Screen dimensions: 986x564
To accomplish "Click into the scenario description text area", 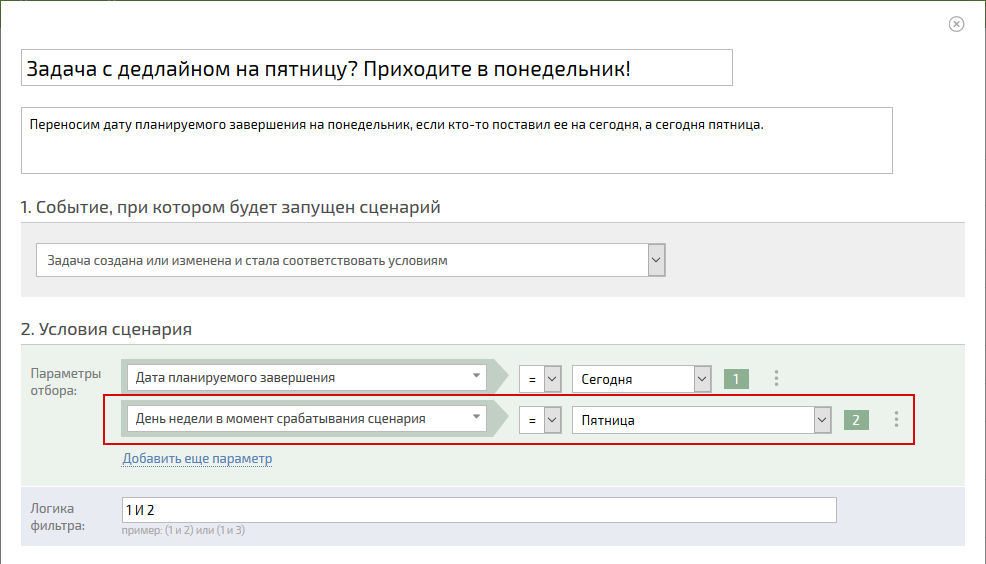I will (x=457, y=140).
